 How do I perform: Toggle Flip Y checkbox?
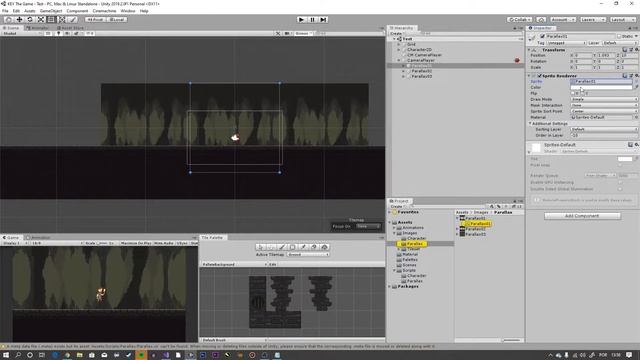click(x=583, y=93)
